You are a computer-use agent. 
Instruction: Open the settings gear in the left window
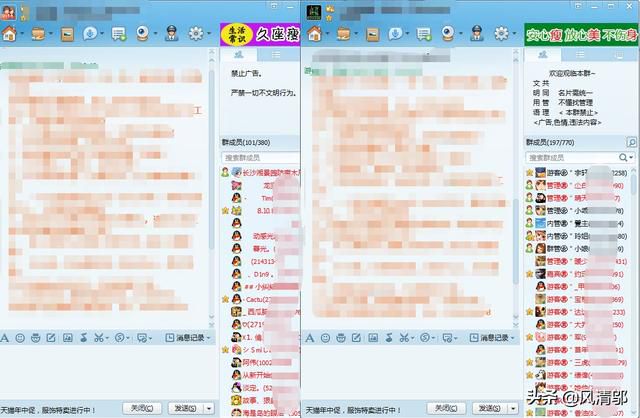coord(196,34)
